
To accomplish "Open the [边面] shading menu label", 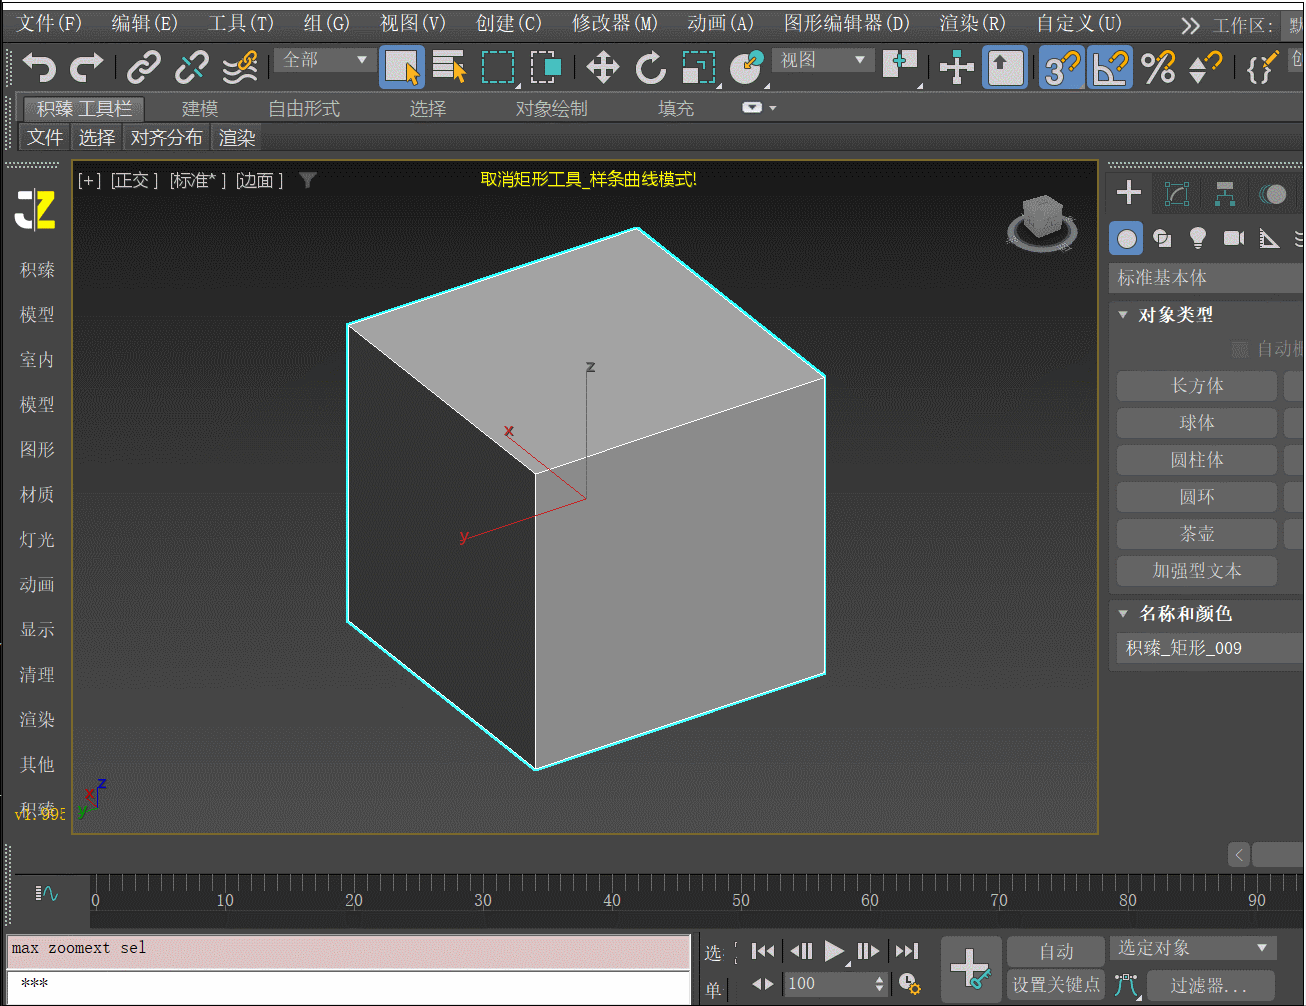I will (259, 180).
